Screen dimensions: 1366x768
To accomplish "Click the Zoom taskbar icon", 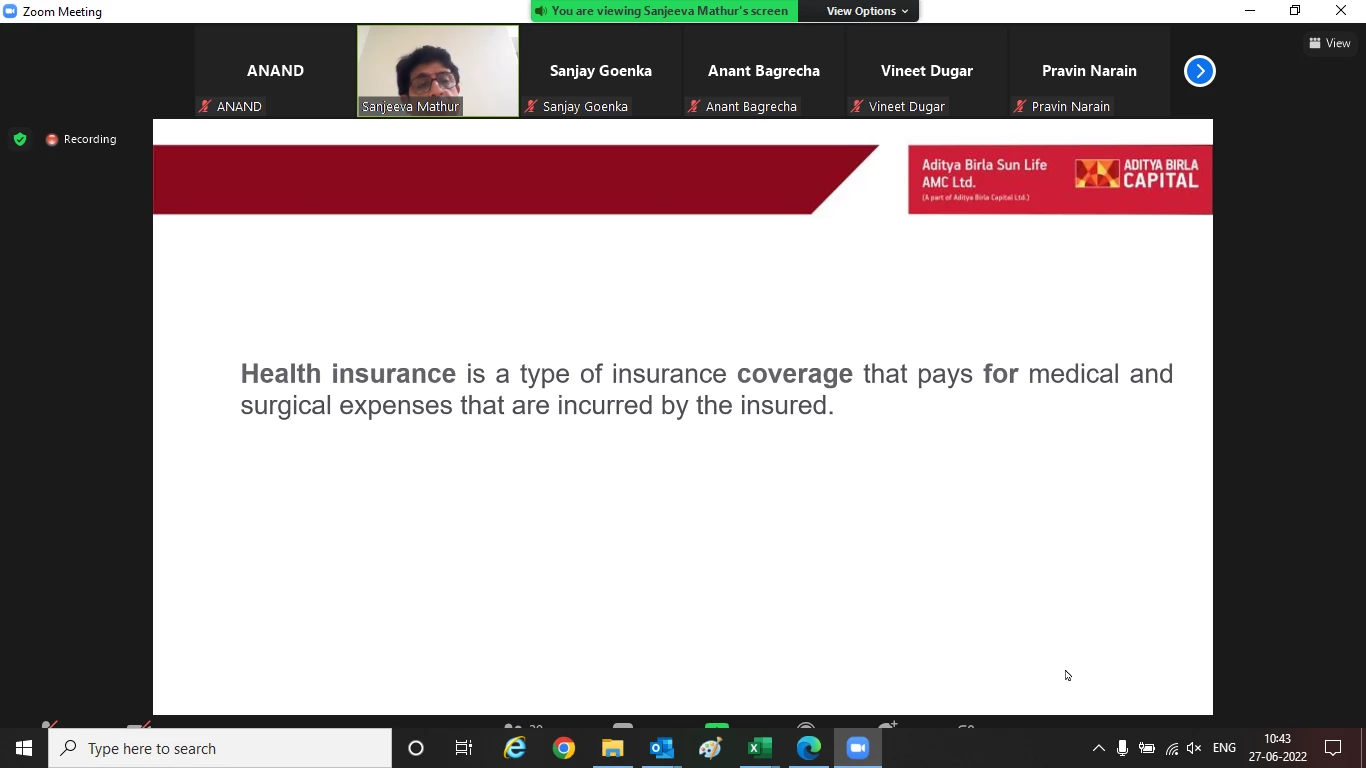I will tap(858, 748).
